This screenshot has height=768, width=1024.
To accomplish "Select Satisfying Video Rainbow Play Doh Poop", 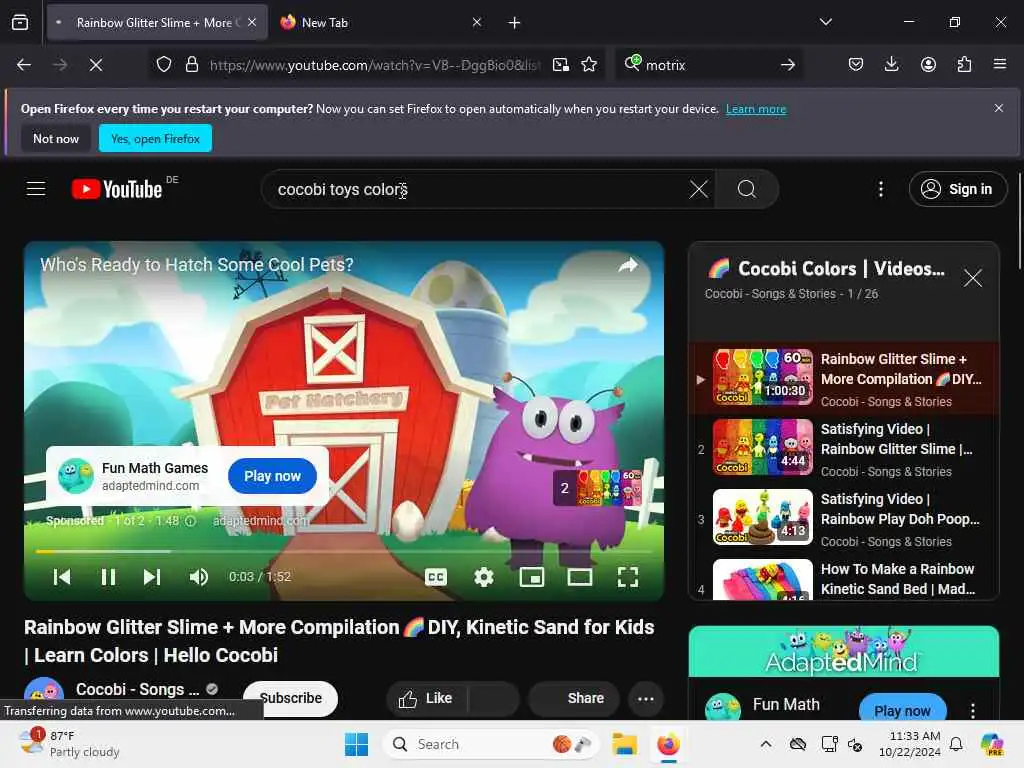I will coord(844,519).
